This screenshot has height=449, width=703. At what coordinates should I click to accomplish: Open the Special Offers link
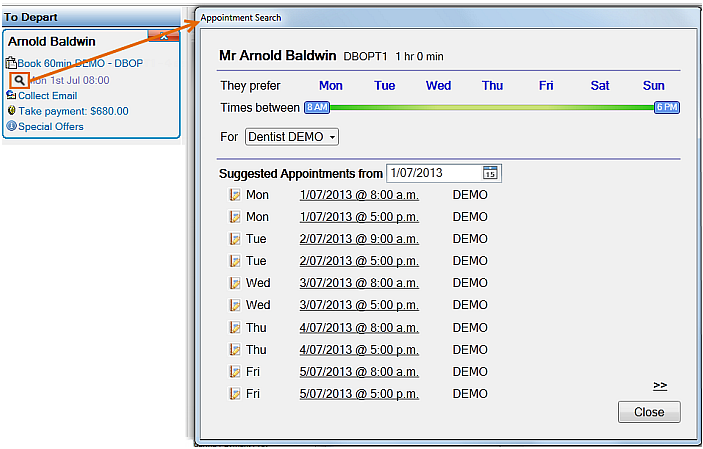[51, 126]
